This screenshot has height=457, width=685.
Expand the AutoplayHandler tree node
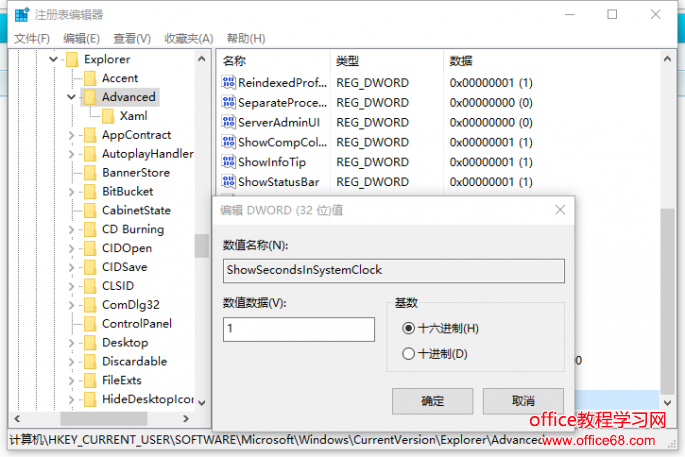(x=71, y=154)
